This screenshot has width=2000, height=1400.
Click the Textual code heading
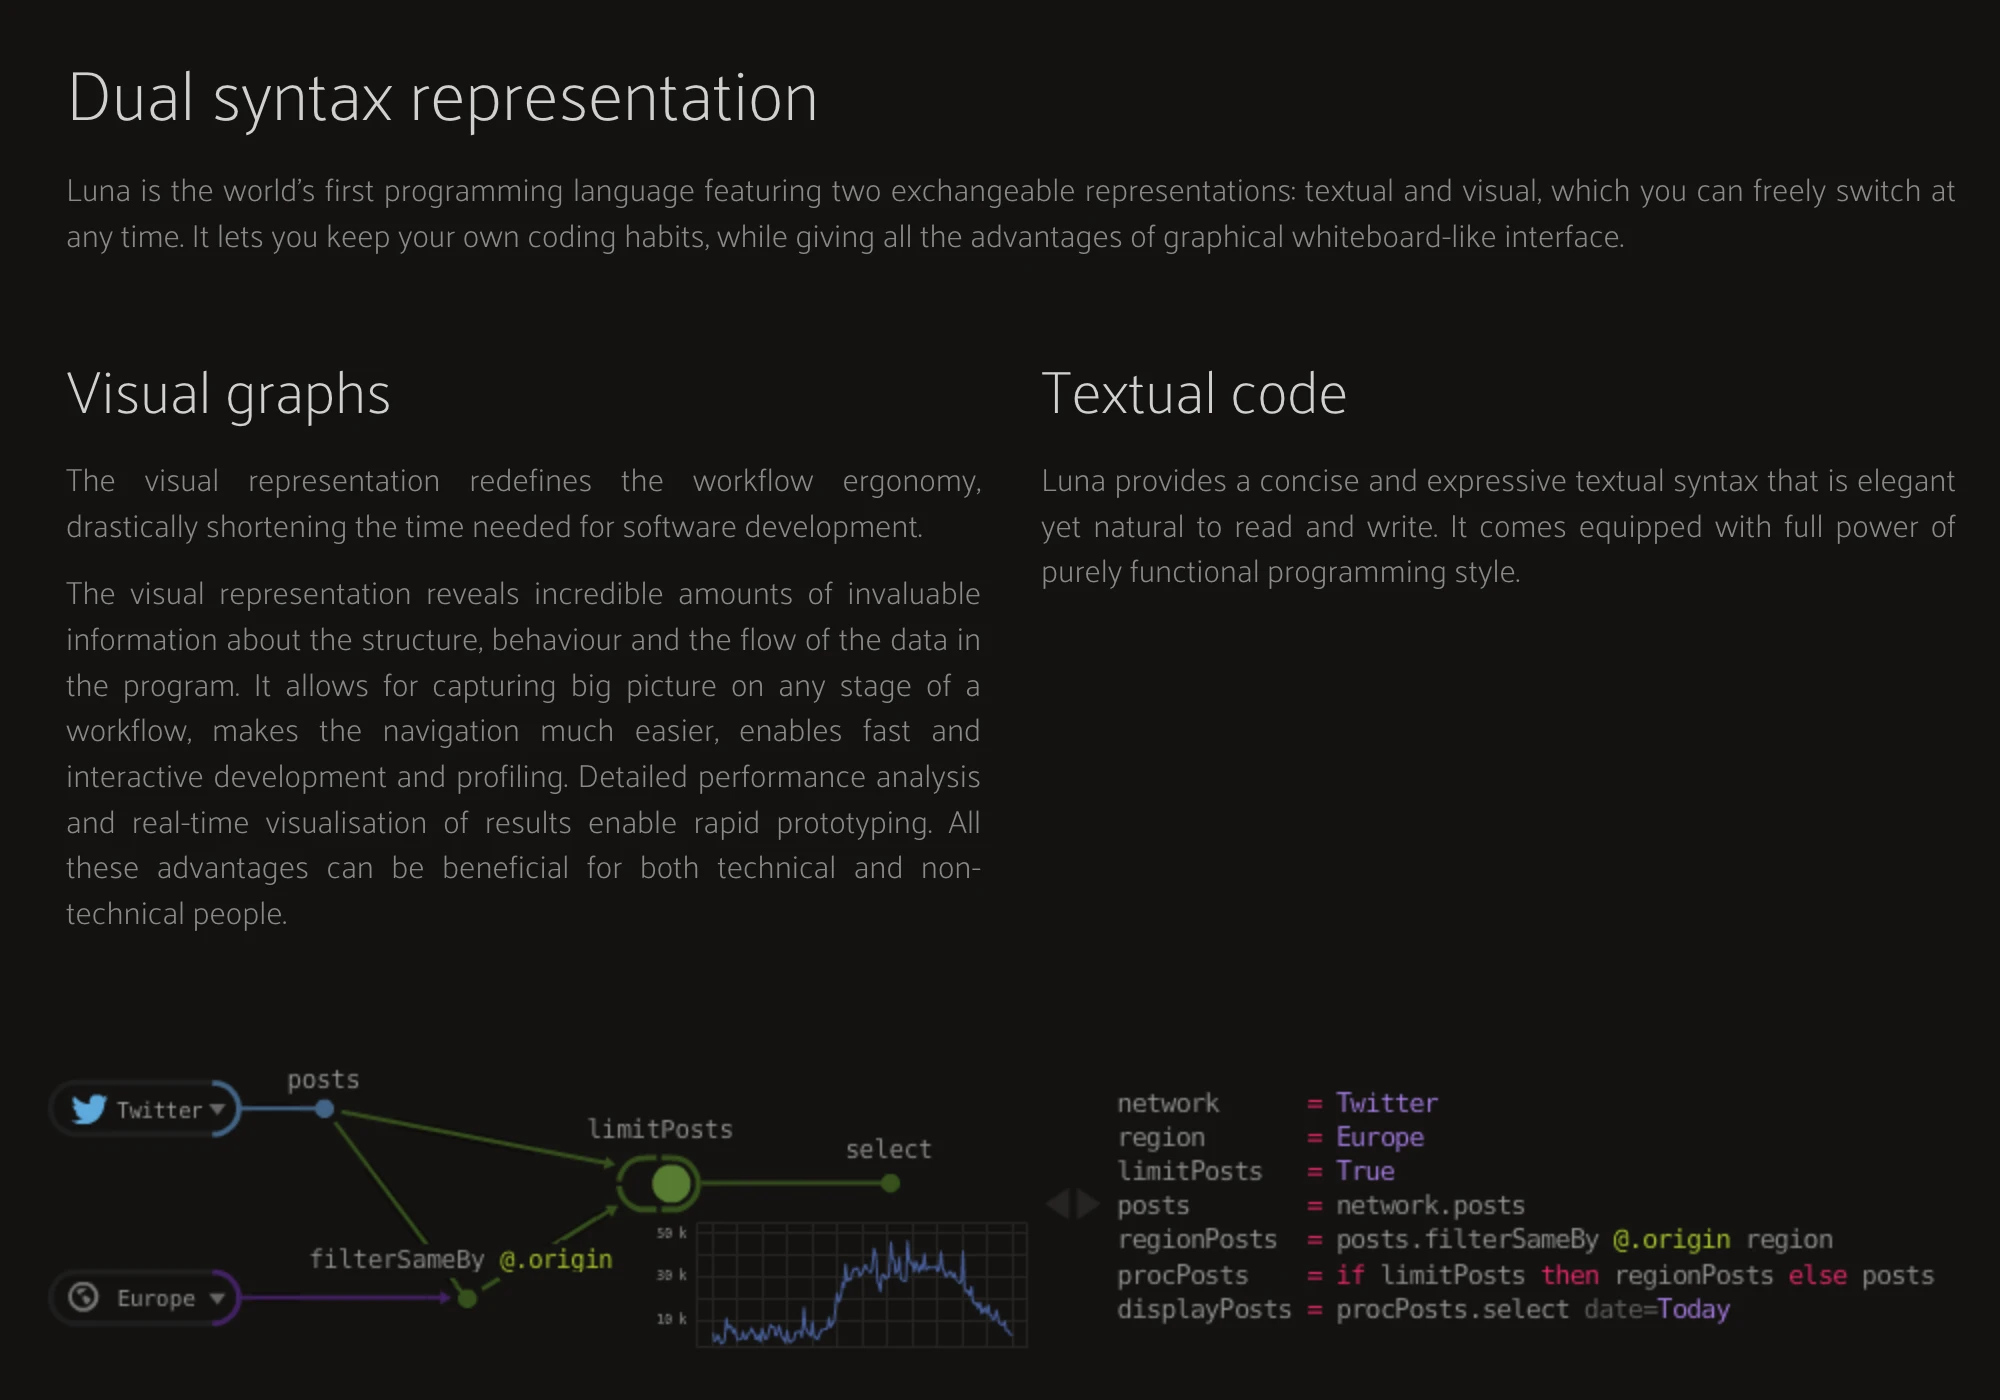[x=1194, y=393]
